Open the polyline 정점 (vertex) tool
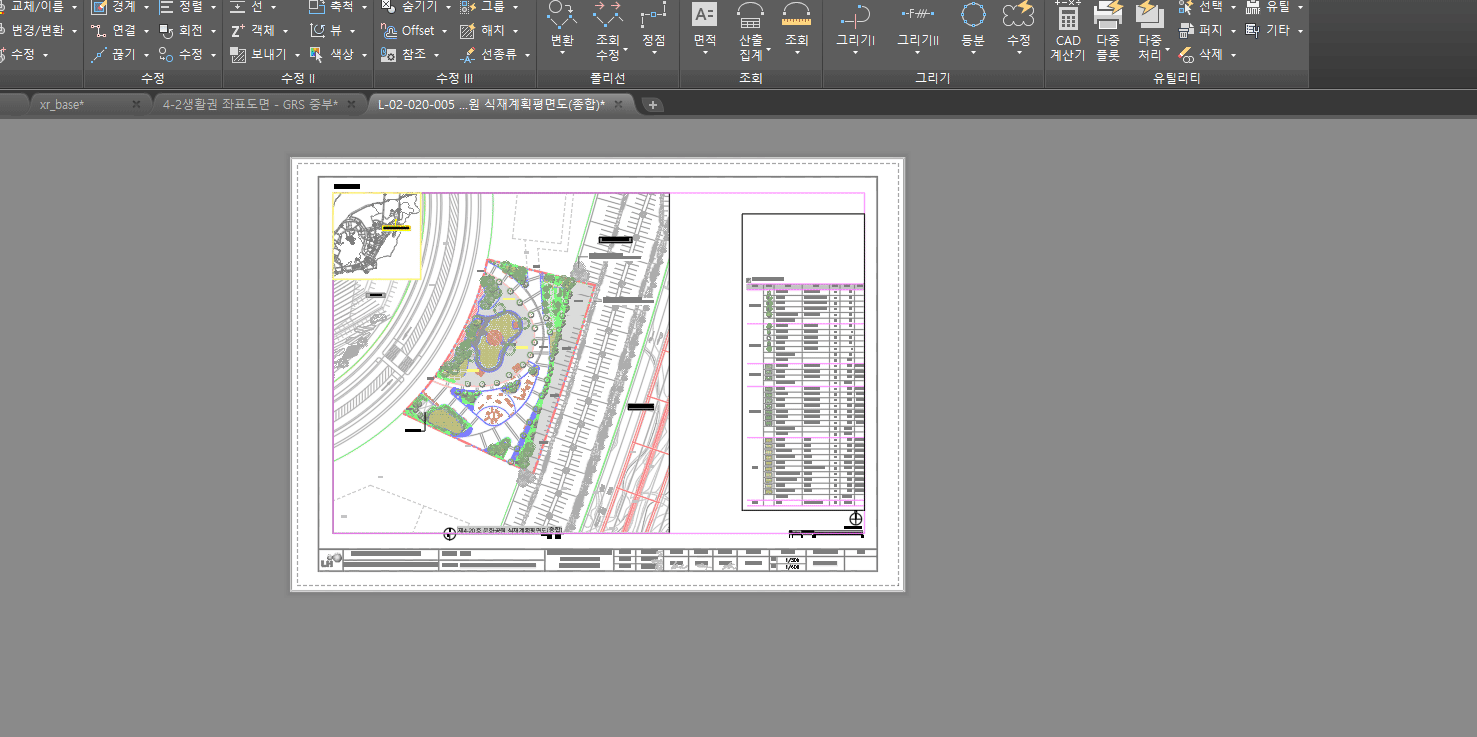This screenshot has width=1477, height=737. pyautogui.click(x=654, y=29)
